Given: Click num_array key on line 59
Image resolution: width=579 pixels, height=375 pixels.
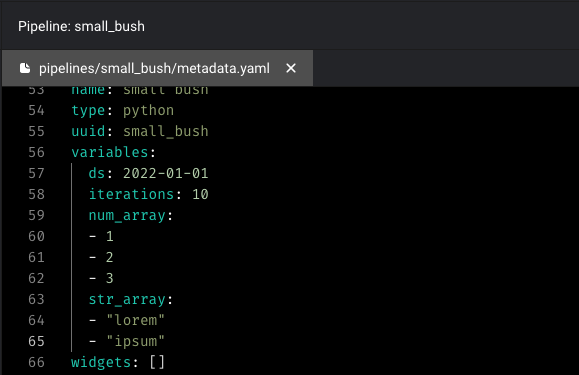Looking at the screenshot, I should point(127,216).
